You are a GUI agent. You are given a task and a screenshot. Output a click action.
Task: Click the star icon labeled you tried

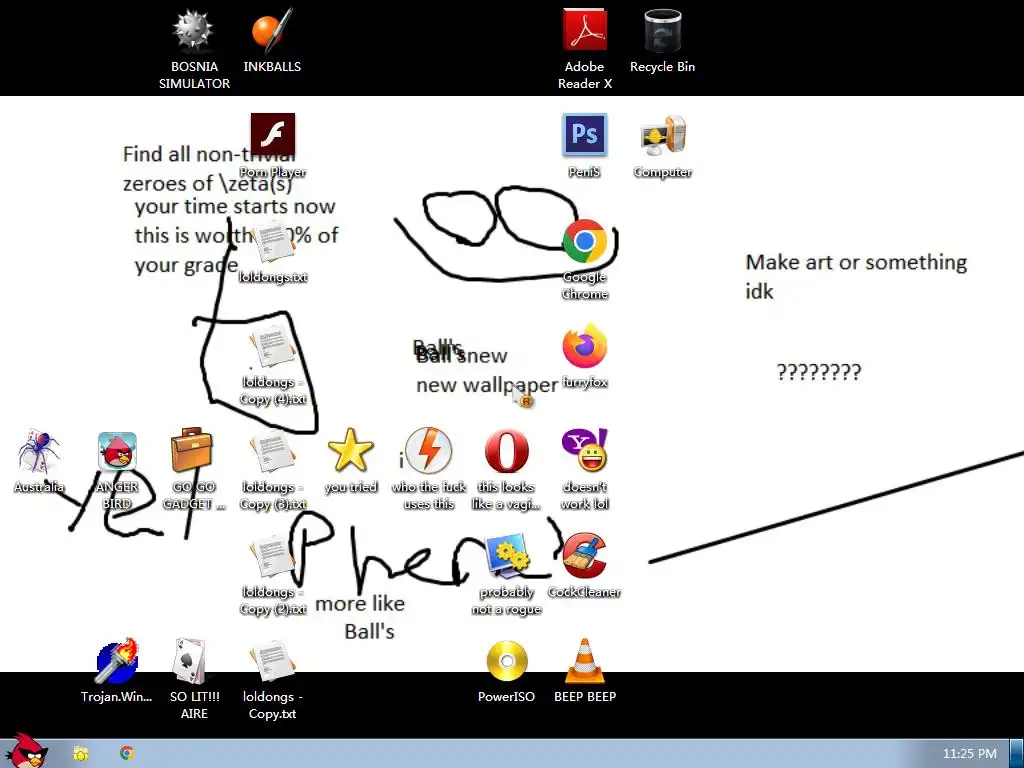coord(351,461)
